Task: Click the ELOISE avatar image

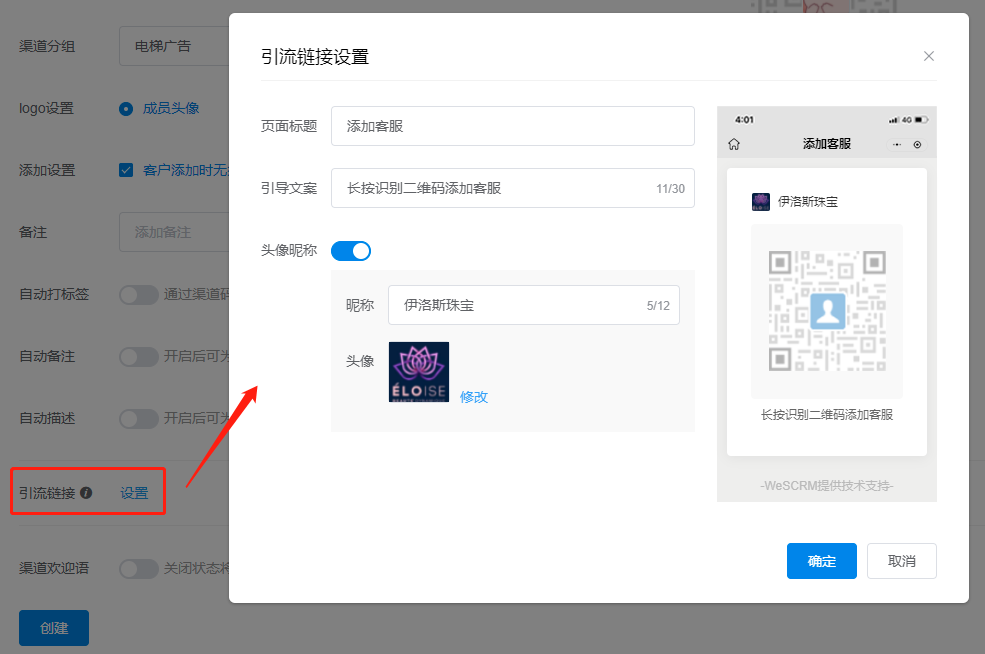Action: coord(418,372)
